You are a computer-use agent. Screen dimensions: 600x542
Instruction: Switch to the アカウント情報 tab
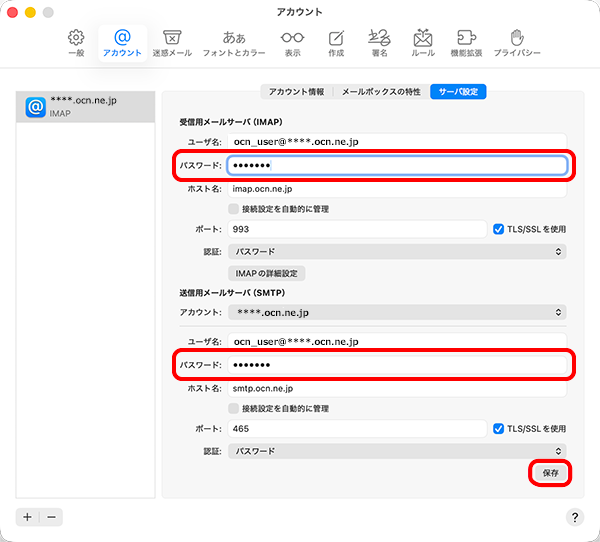[295, 92]
